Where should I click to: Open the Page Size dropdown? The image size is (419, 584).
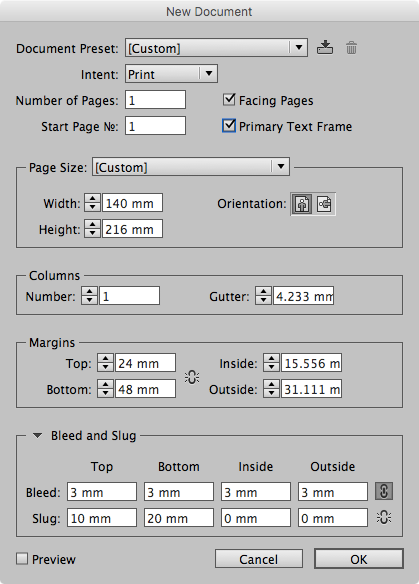coord(191,167)
